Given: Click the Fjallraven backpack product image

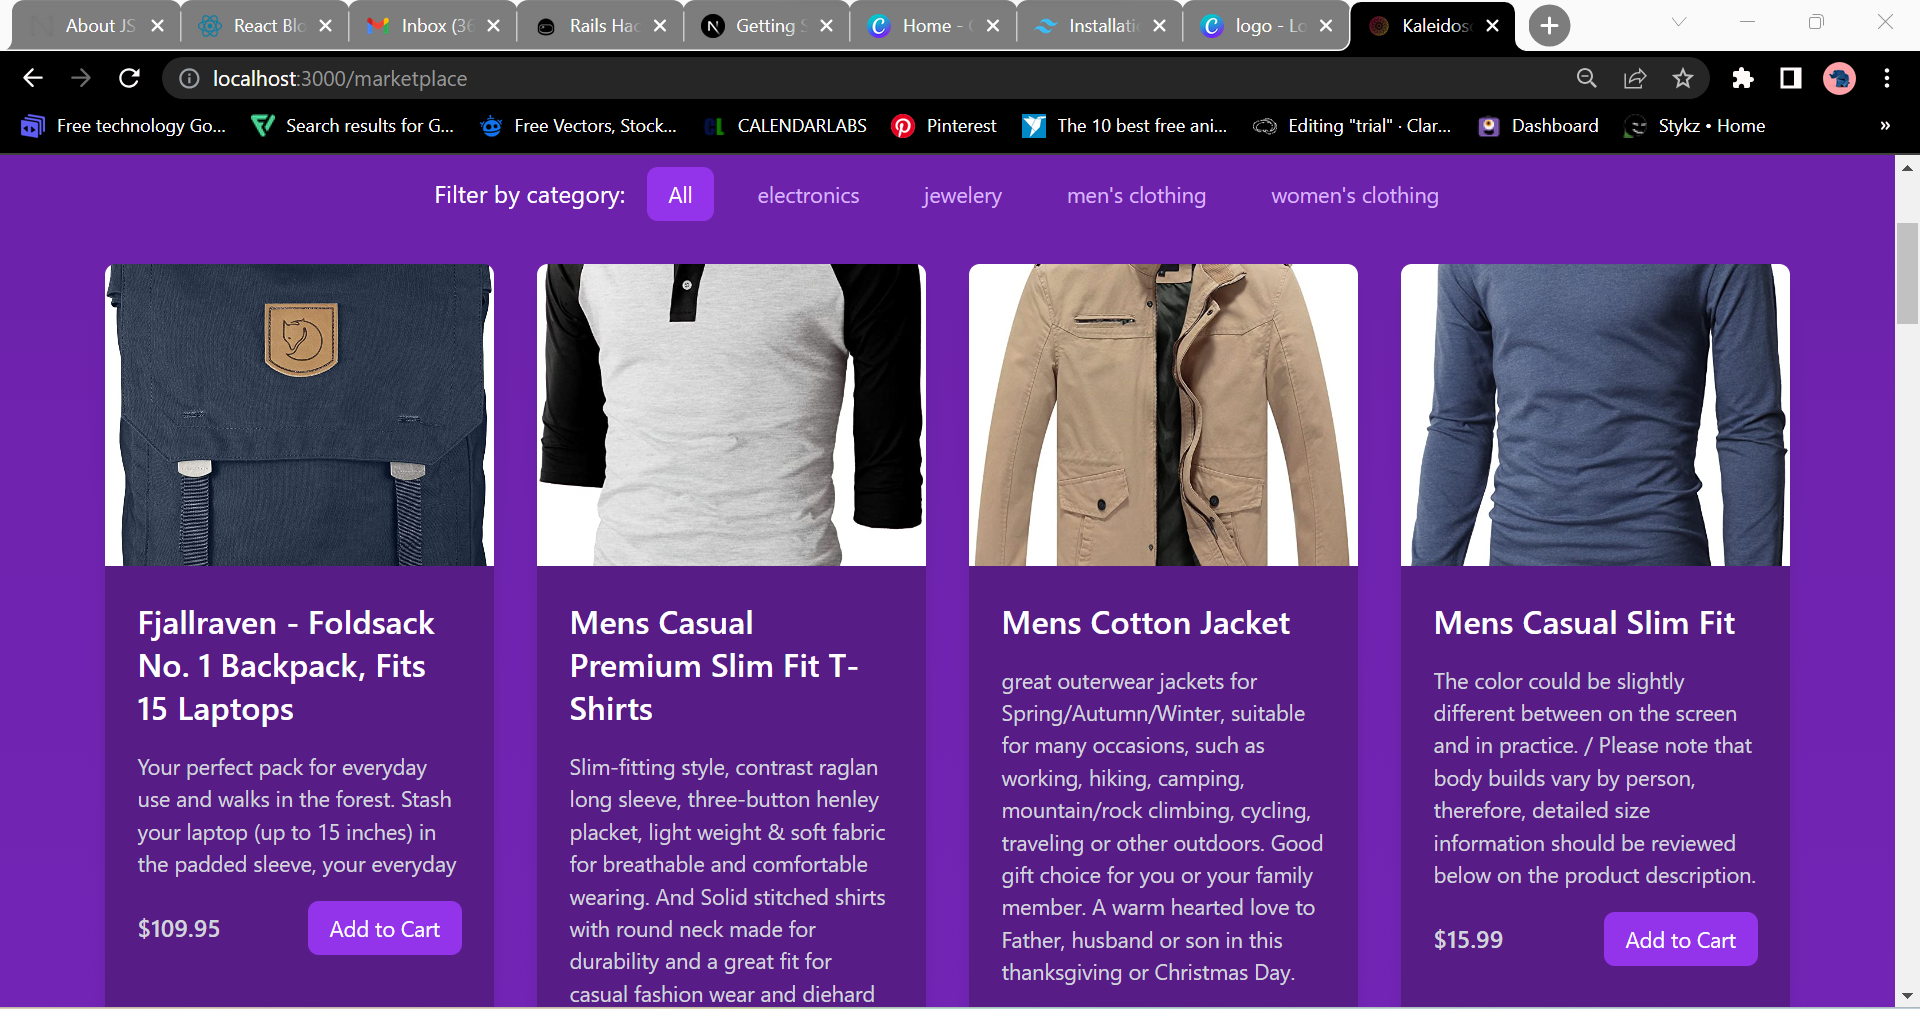Looking at the screenshot, I should (x=299, y=415).
